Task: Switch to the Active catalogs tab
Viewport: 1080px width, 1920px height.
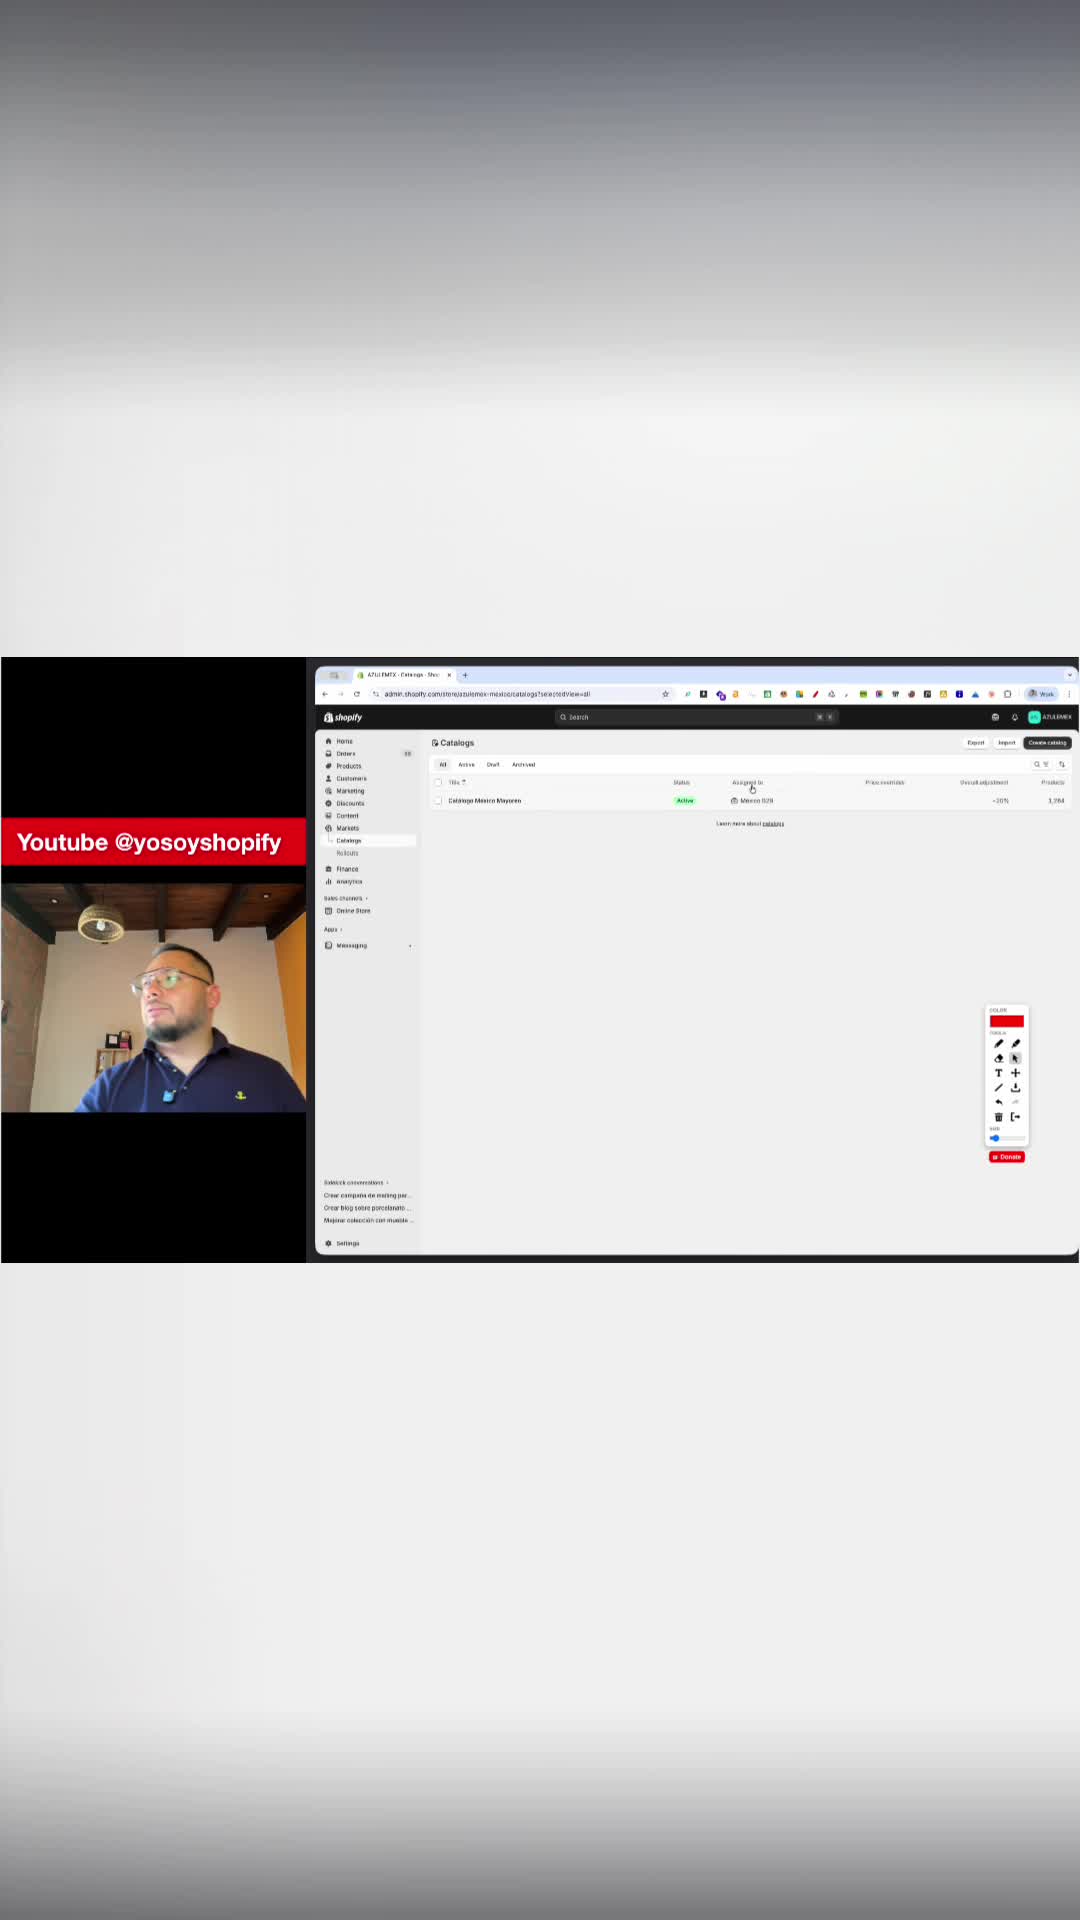Action: [x=466, y=764]
